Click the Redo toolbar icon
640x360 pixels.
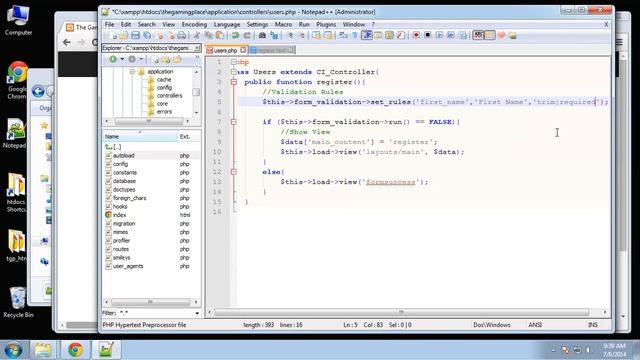247,36
